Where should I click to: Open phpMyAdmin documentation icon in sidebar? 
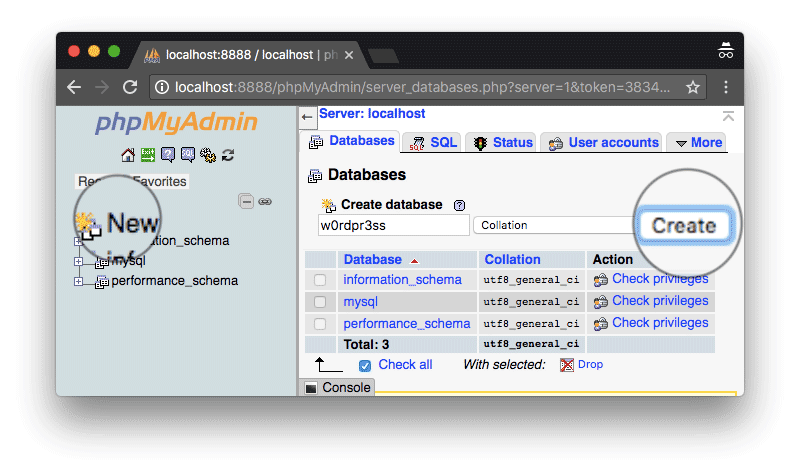tap(168, 155)
